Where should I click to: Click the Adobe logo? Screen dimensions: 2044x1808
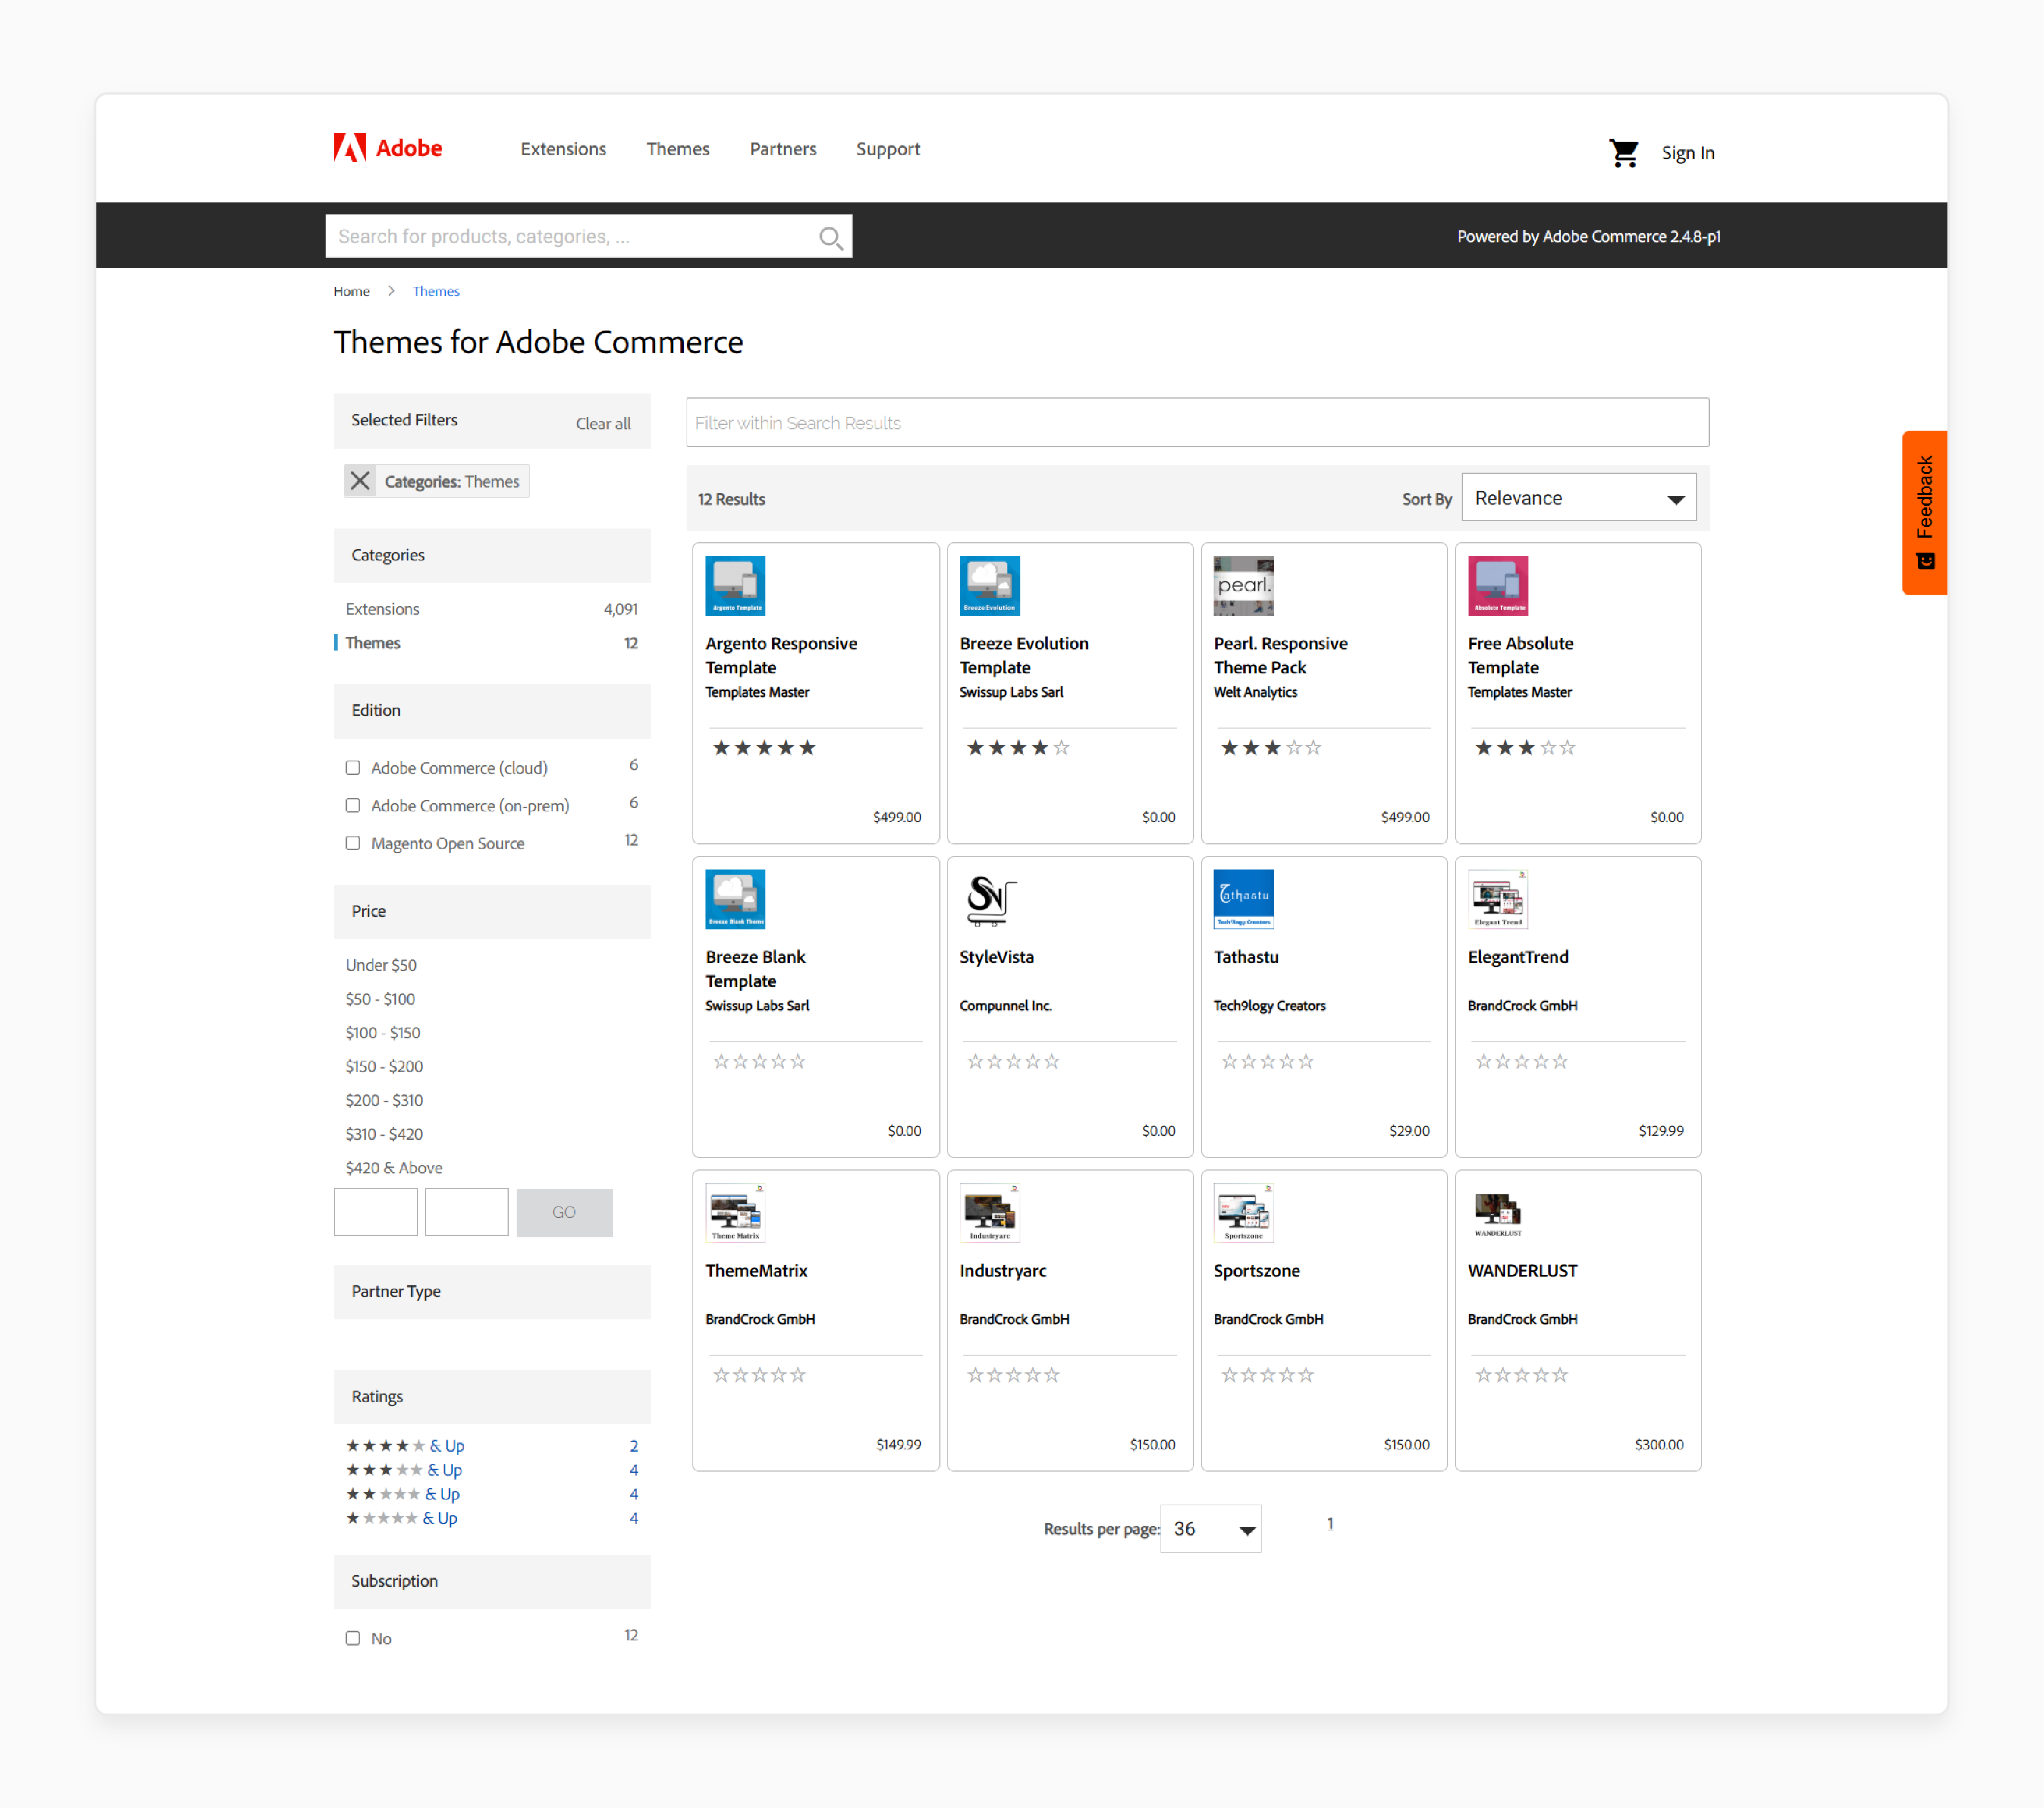[x=387, y=148]
